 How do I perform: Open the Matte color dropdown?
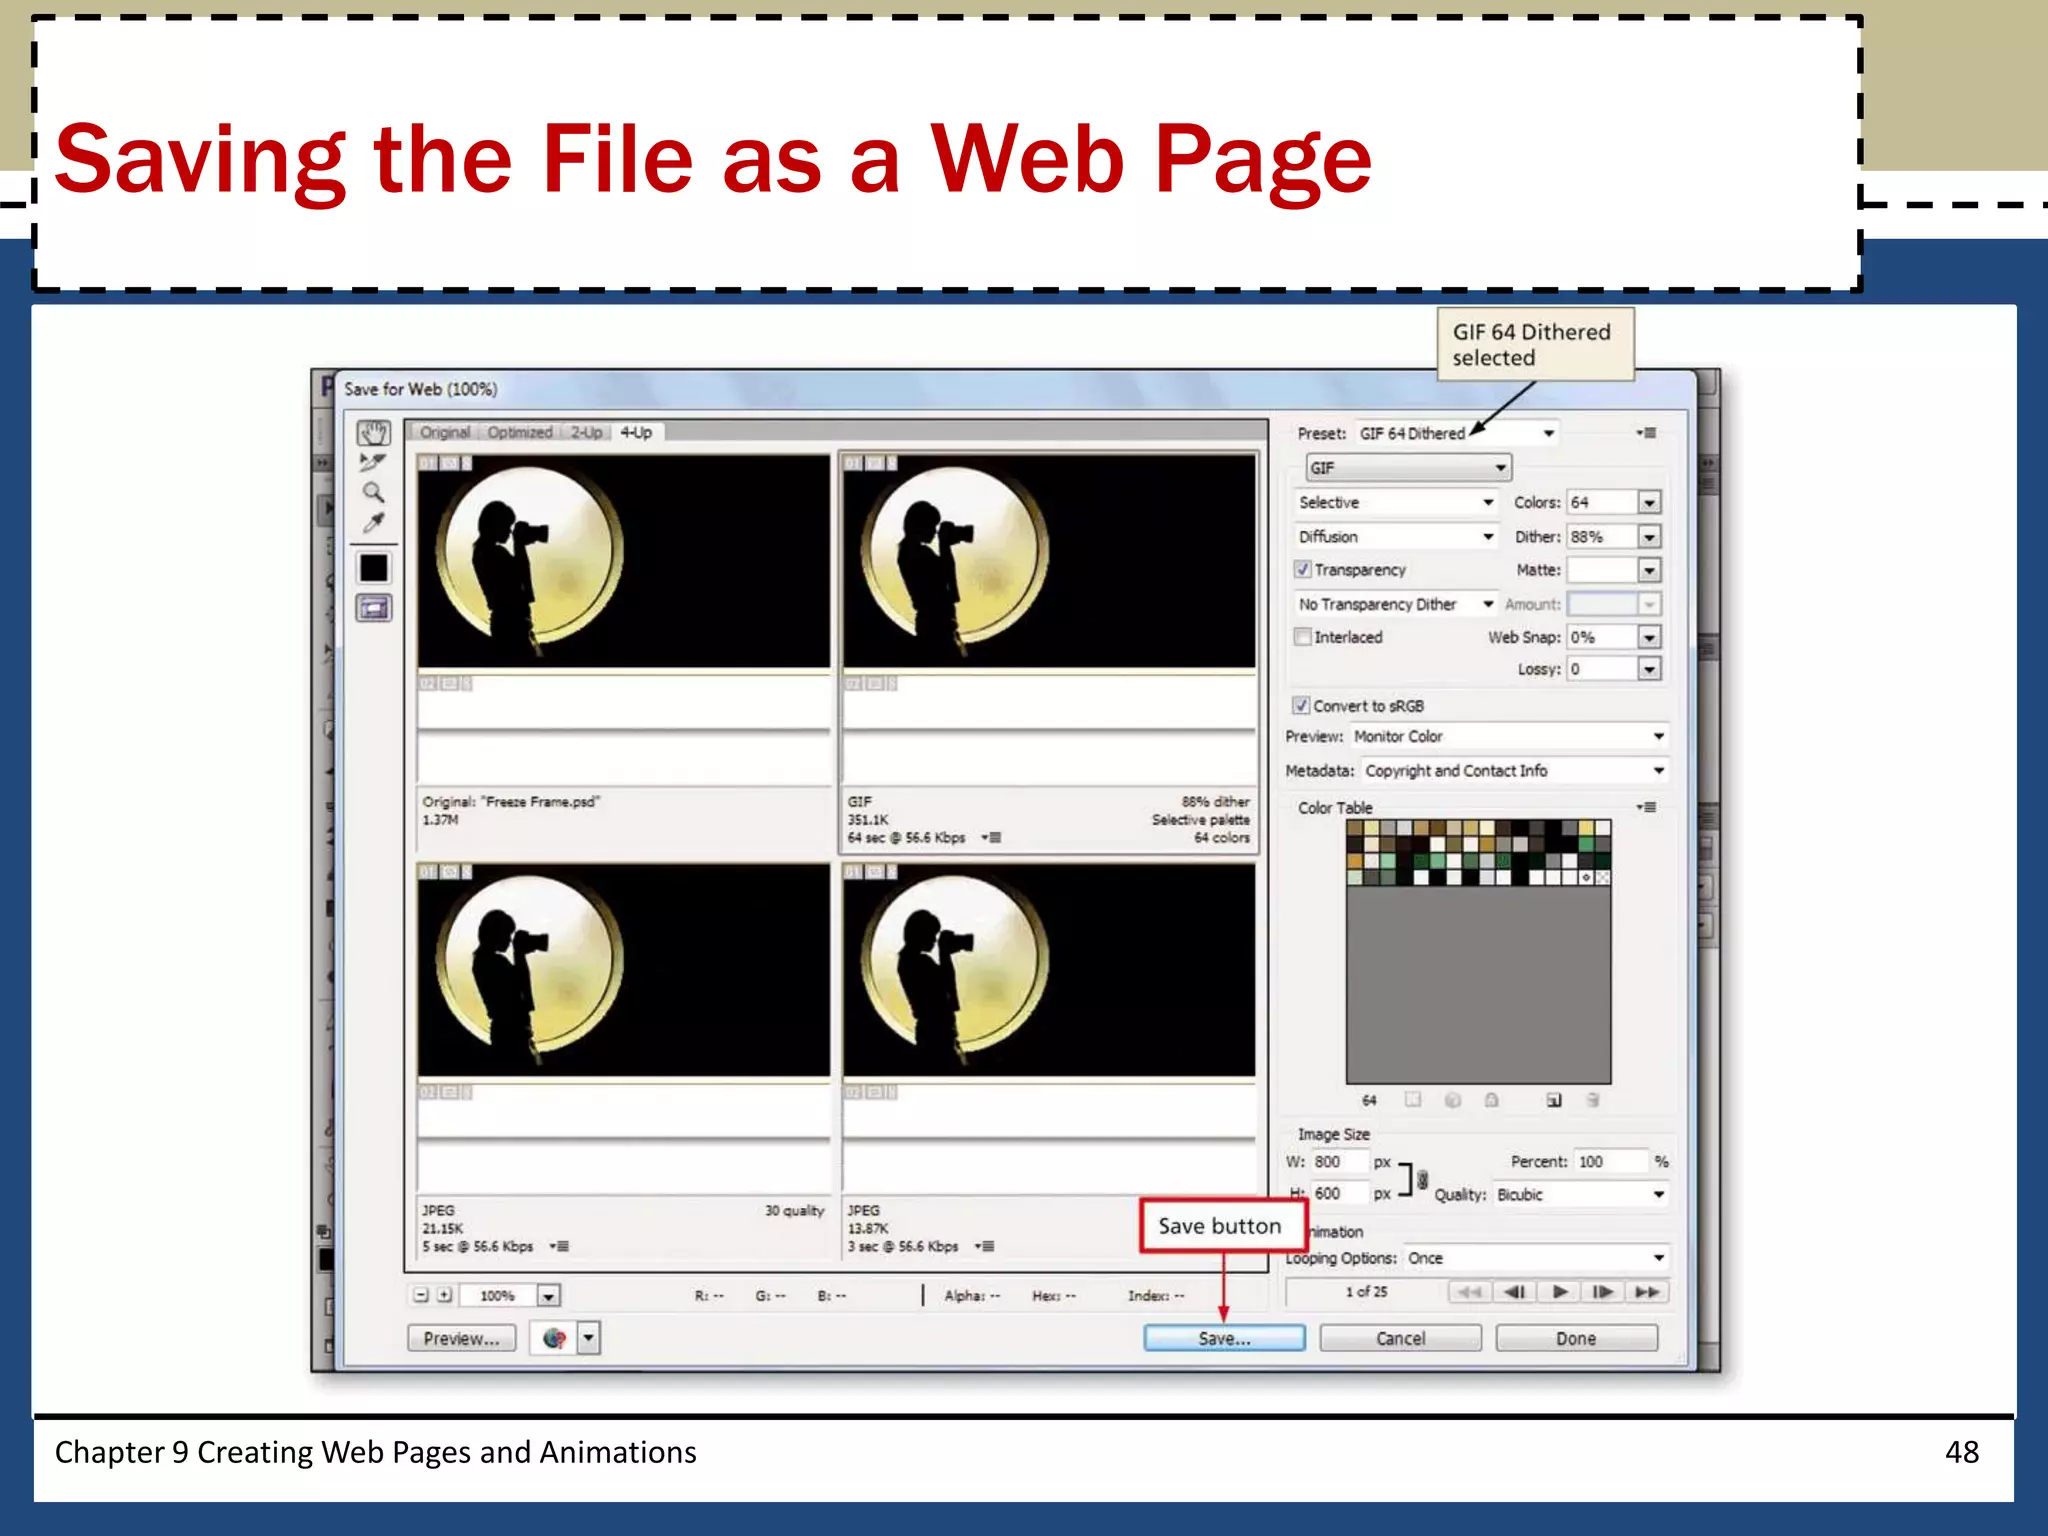tap(1649, 570)
